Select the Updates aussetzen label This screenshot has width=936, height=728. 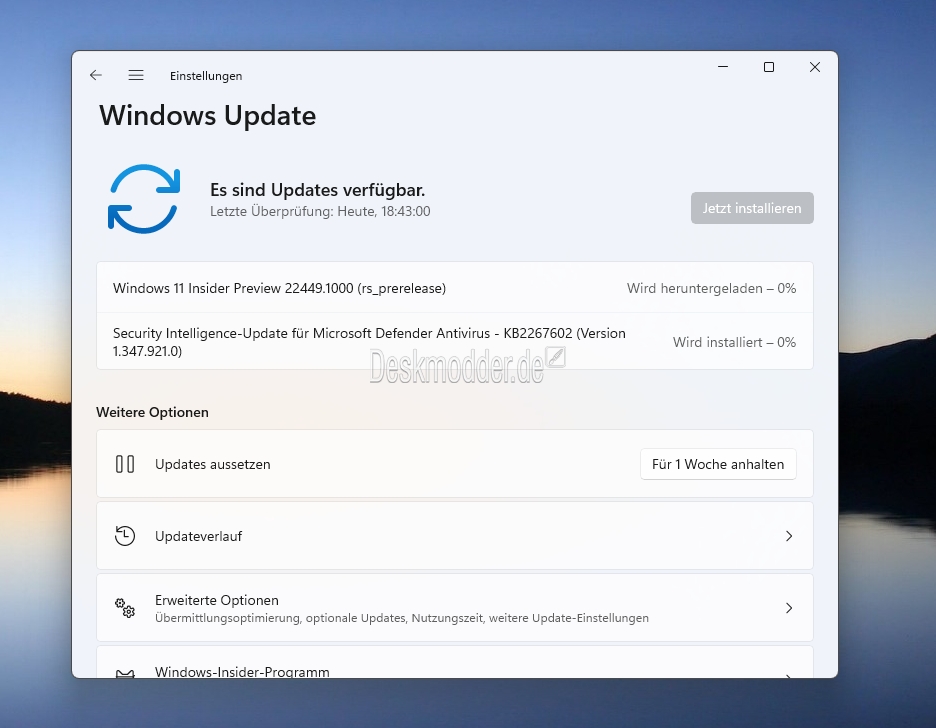coord(213,464)
